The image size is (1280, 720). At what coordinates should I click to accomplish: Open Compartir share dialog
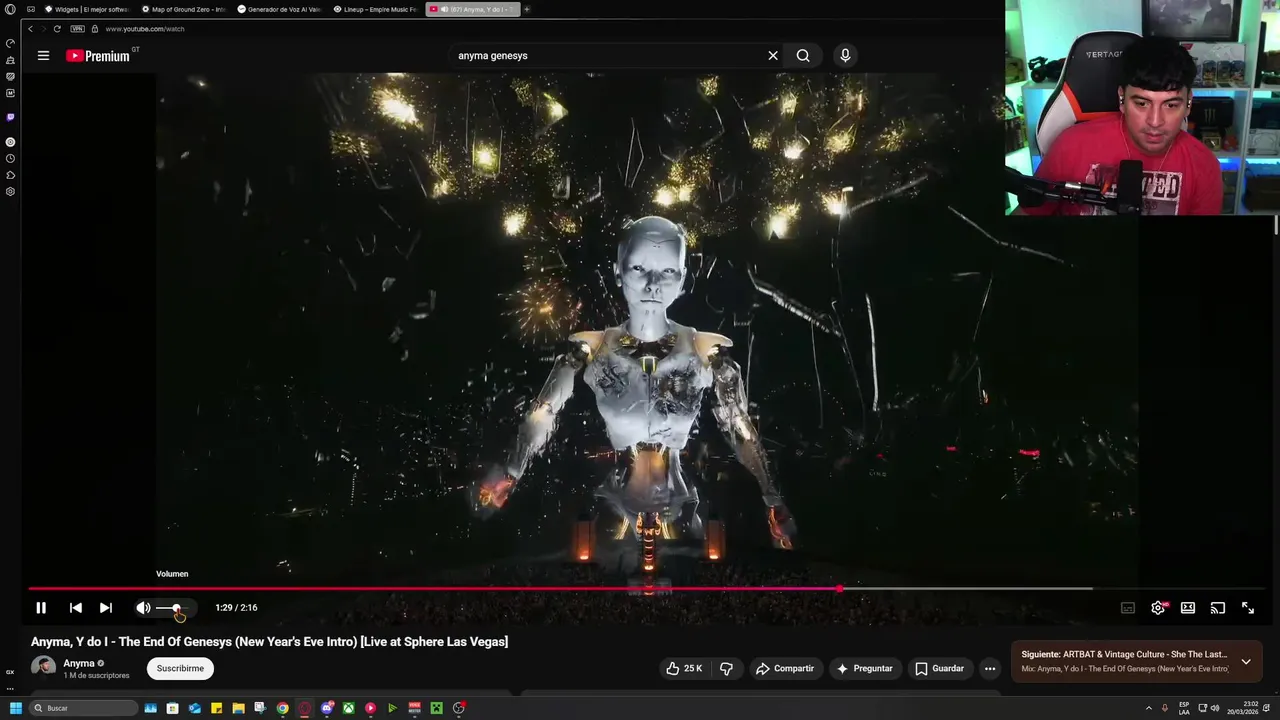point(785,668)
